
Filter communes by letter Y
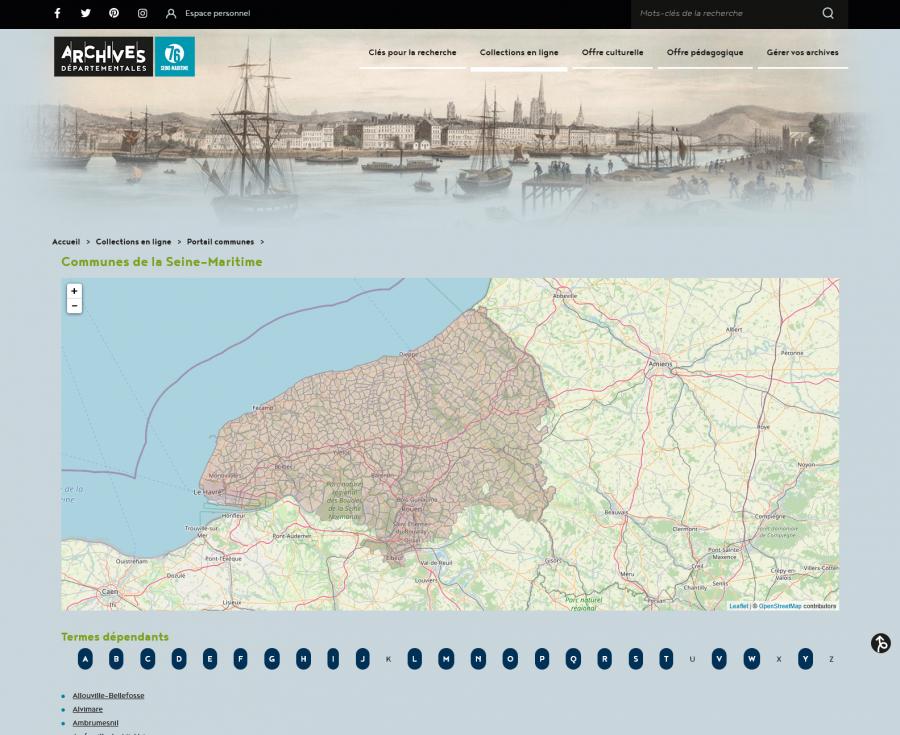[805, 659]
